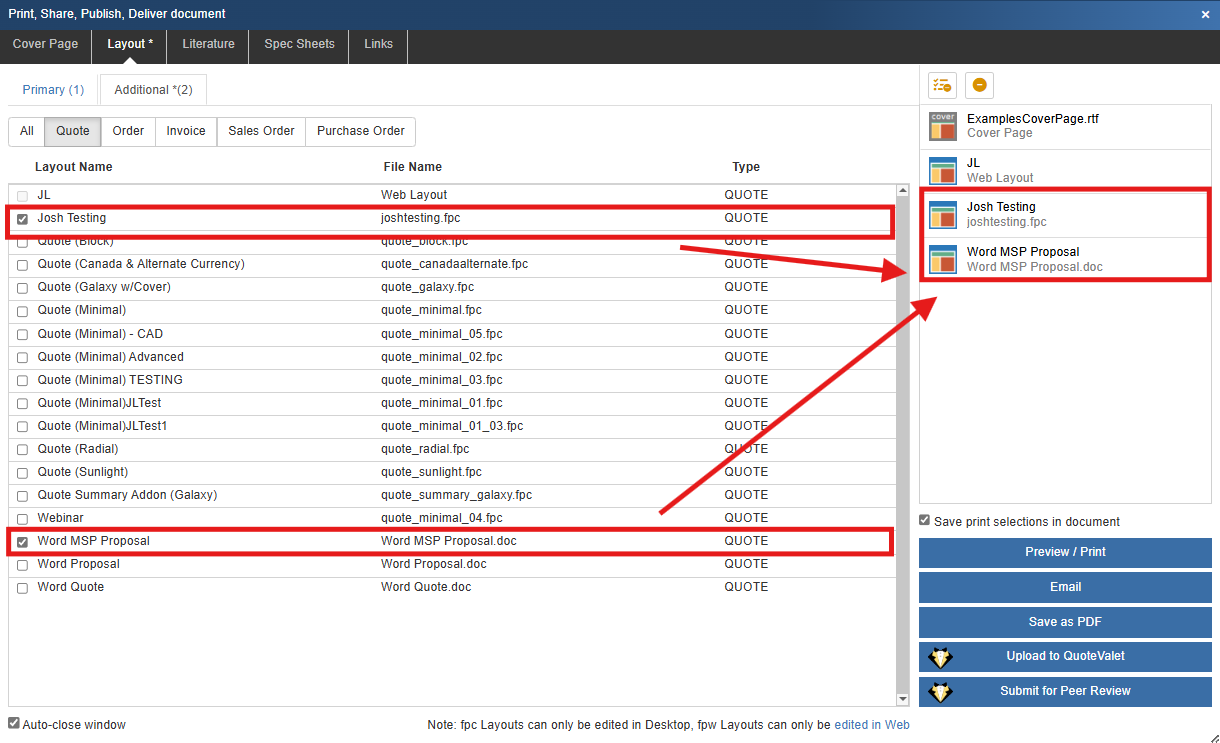Click the JL Web Layout icon in the selection list

[x=943, y=171]
